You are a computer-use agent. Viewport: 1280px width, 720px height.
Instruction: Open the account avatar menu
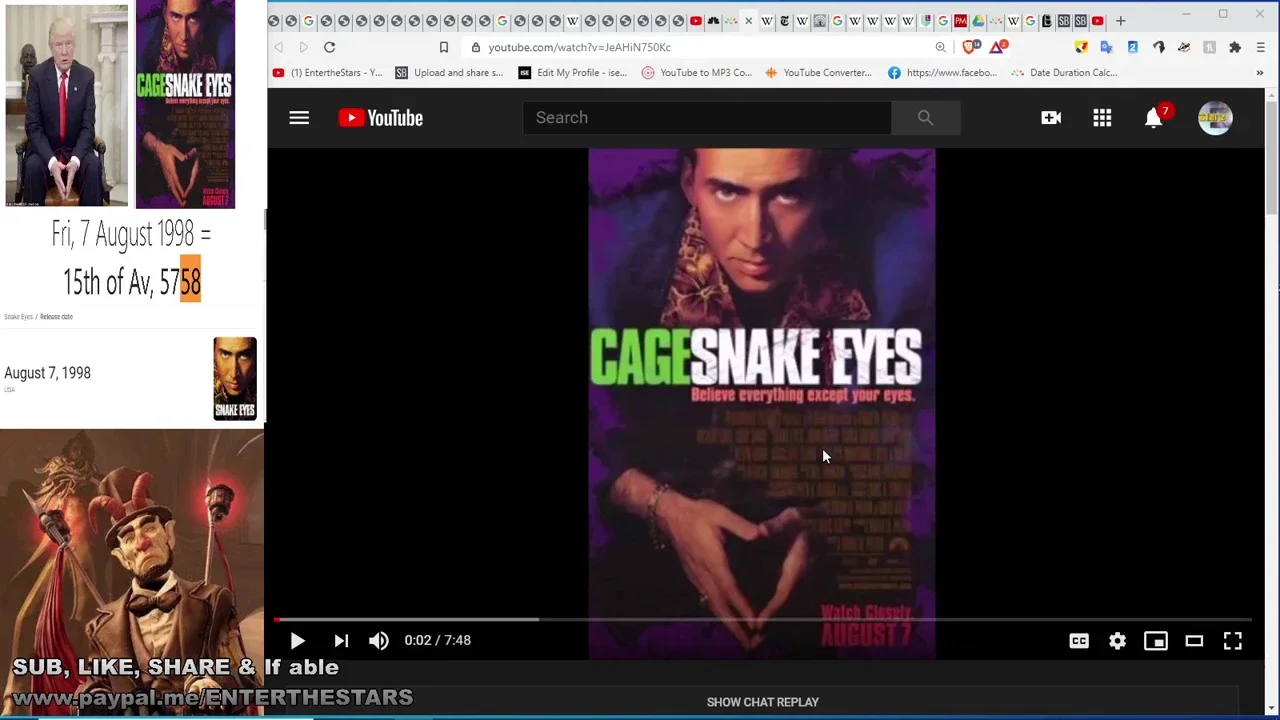coord(1215,118)
